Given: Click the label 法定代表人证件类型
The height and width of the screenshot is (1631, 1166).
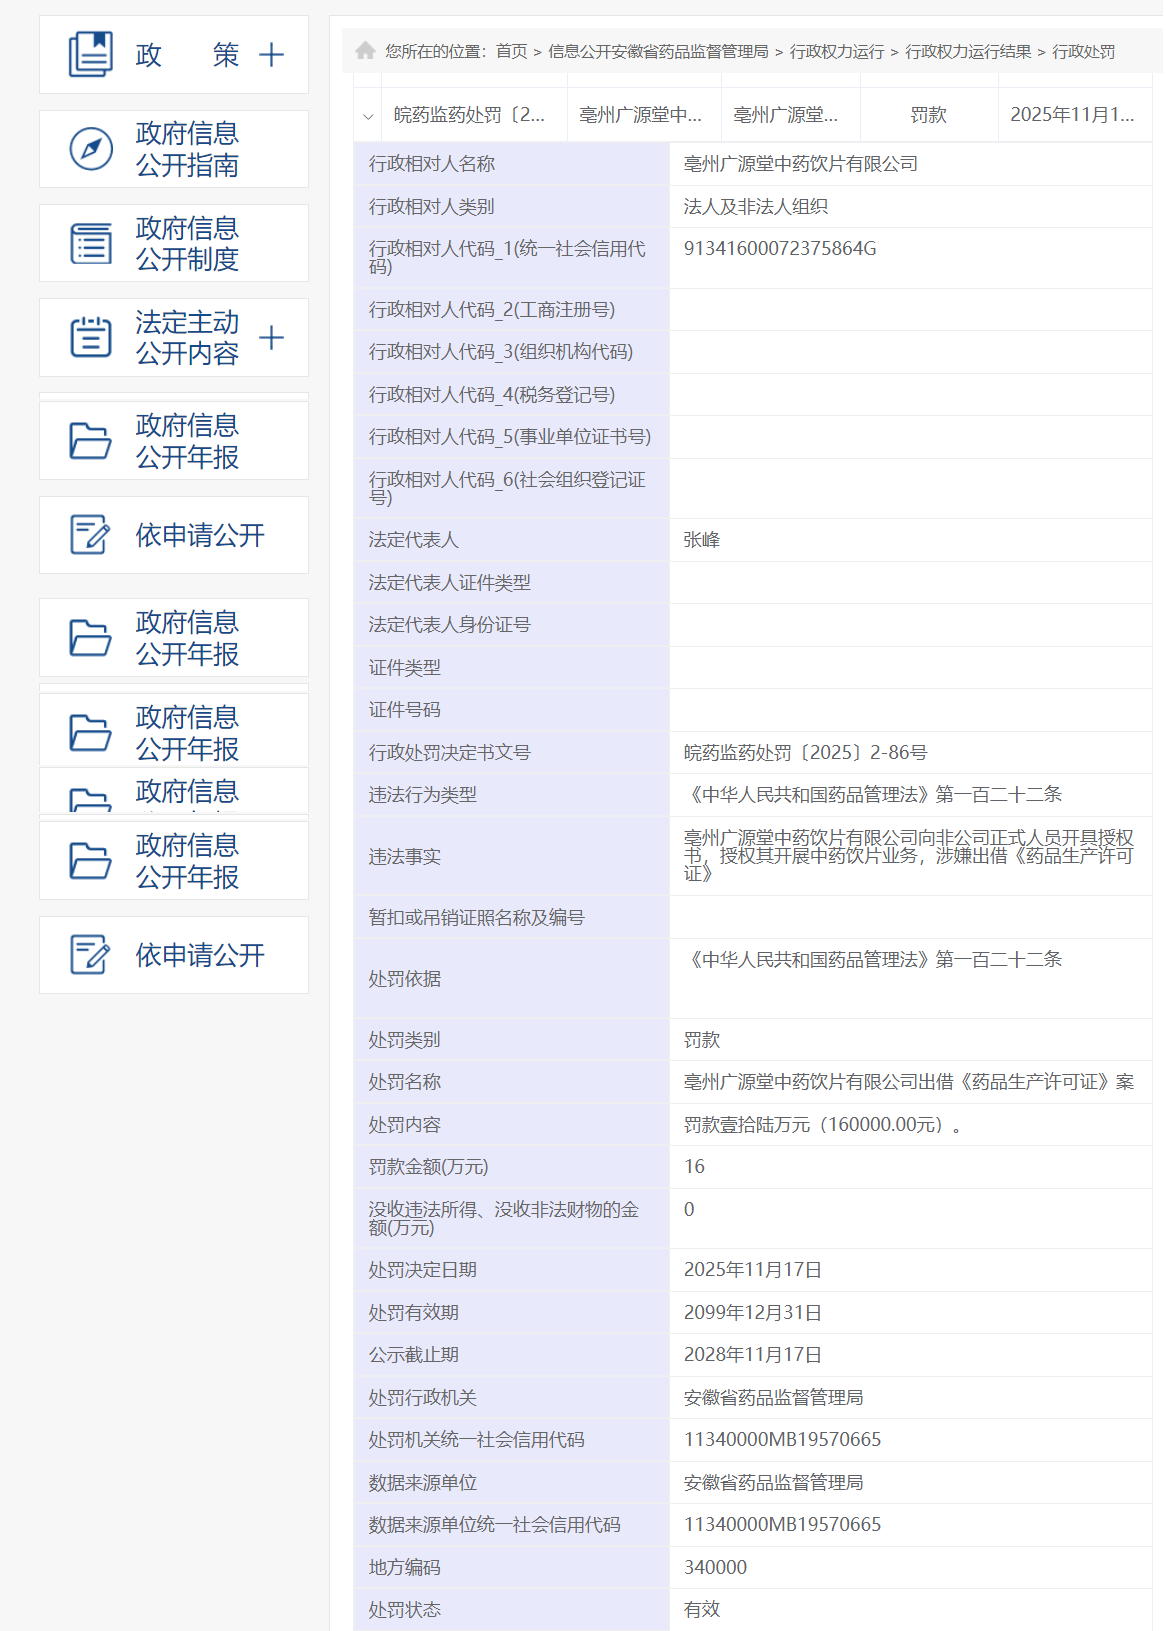Looking at the screenshot, I should tap(450, 583).
